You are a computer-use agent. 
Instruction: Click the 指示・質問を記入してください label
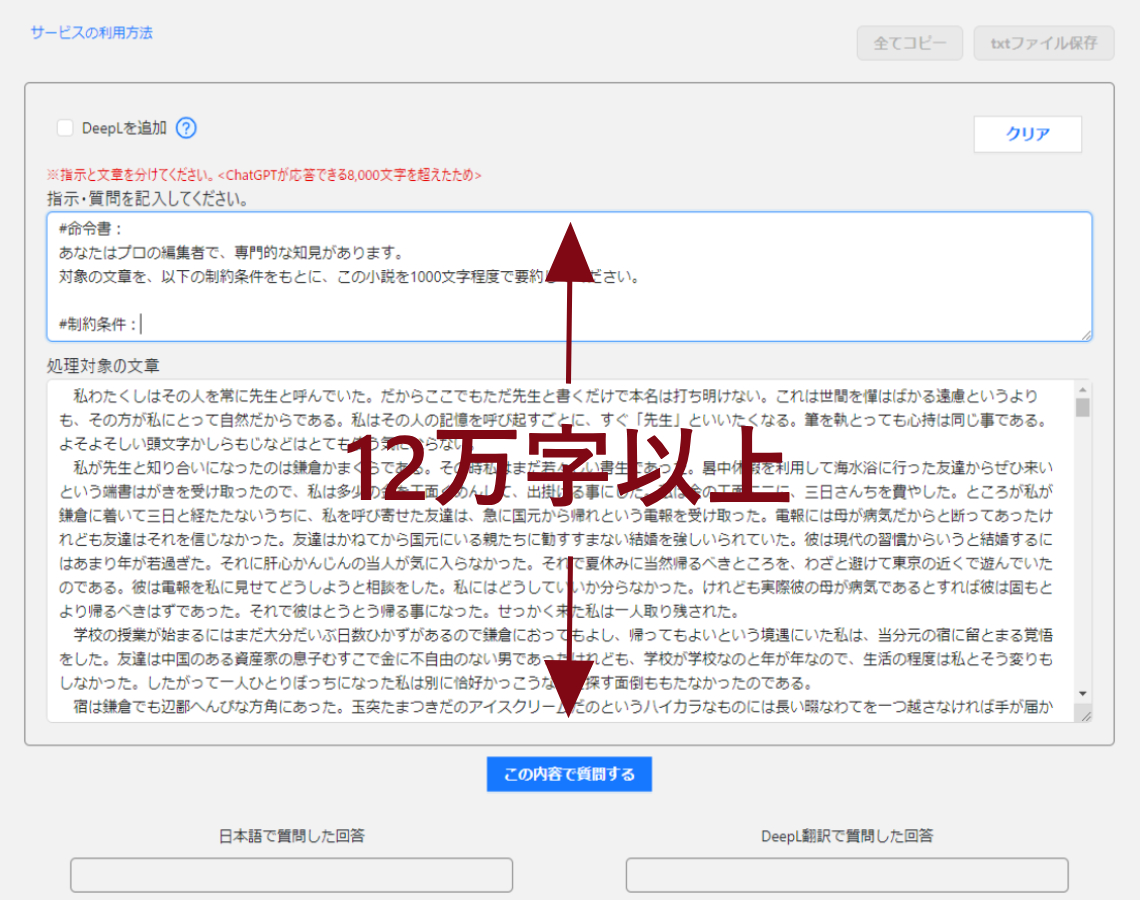147,198
